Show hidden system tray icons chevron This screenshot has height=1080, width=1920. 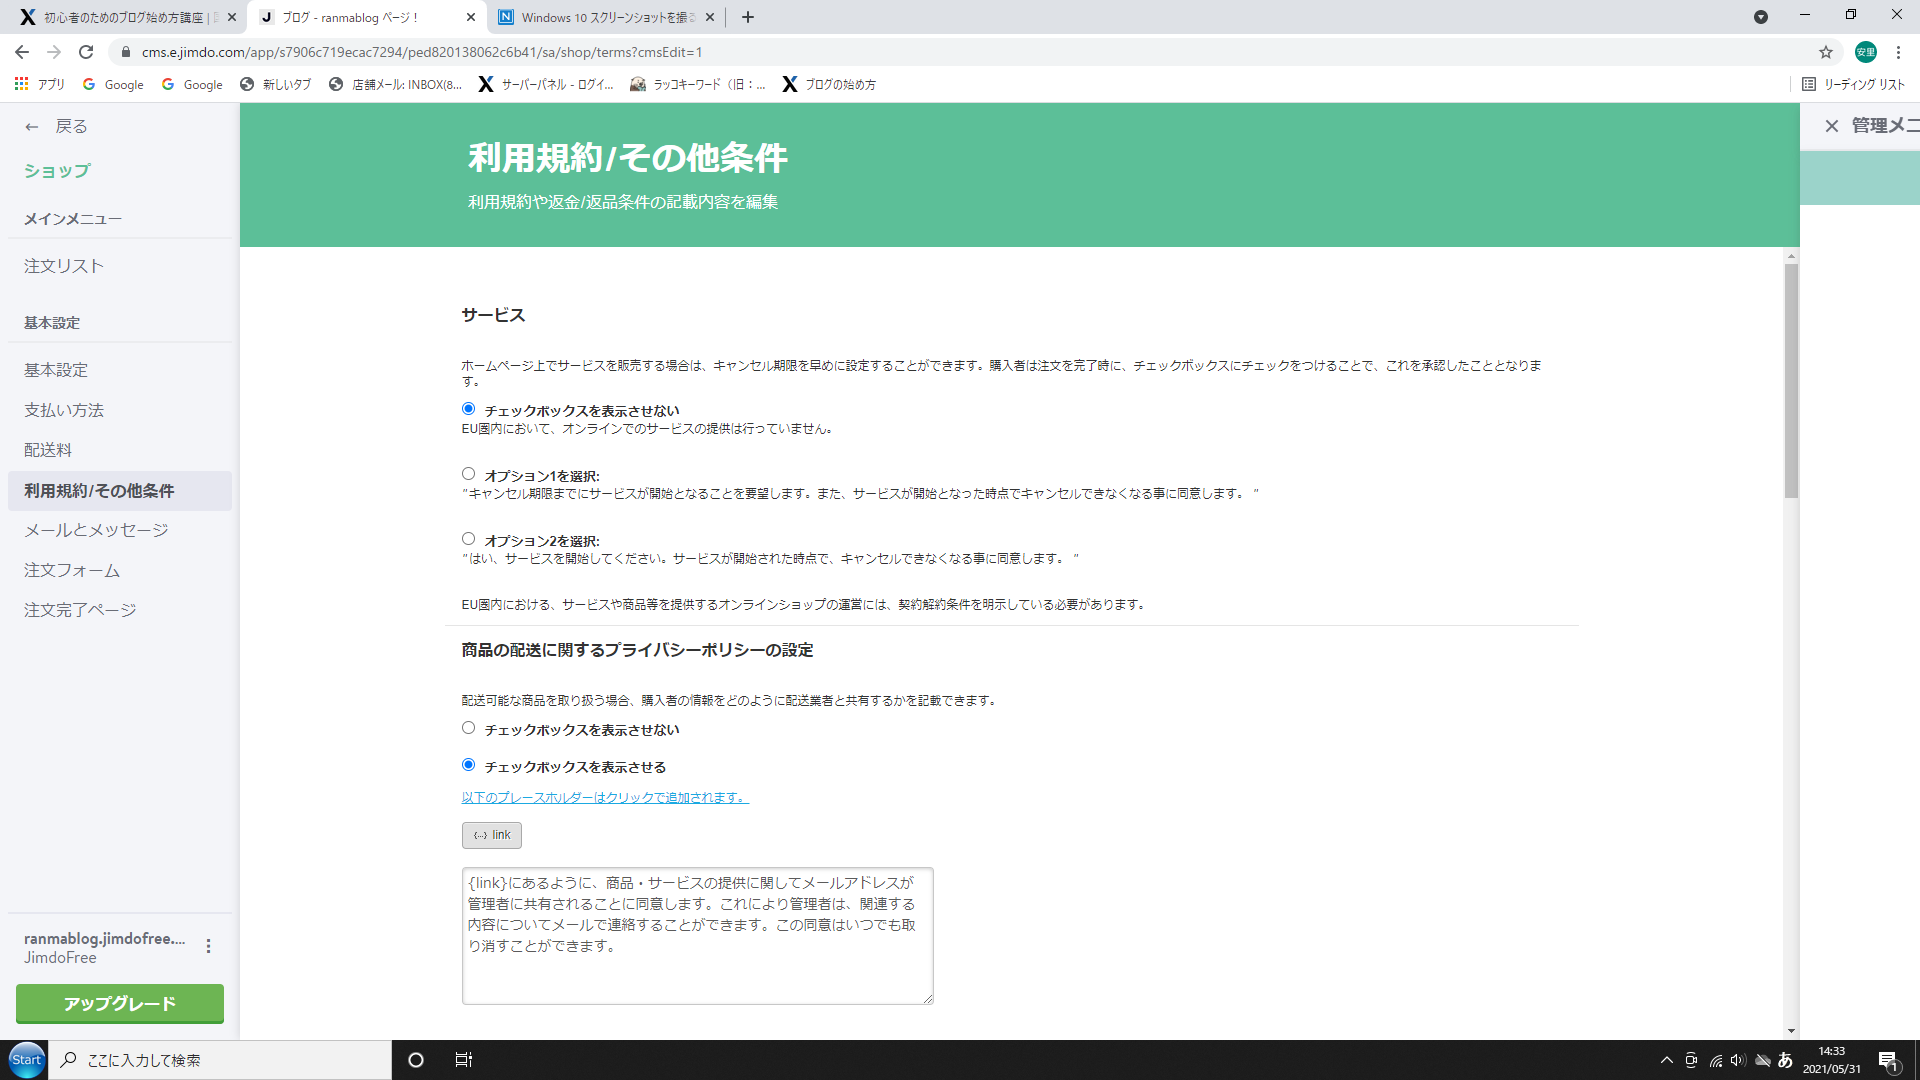pos(1666,1060)
